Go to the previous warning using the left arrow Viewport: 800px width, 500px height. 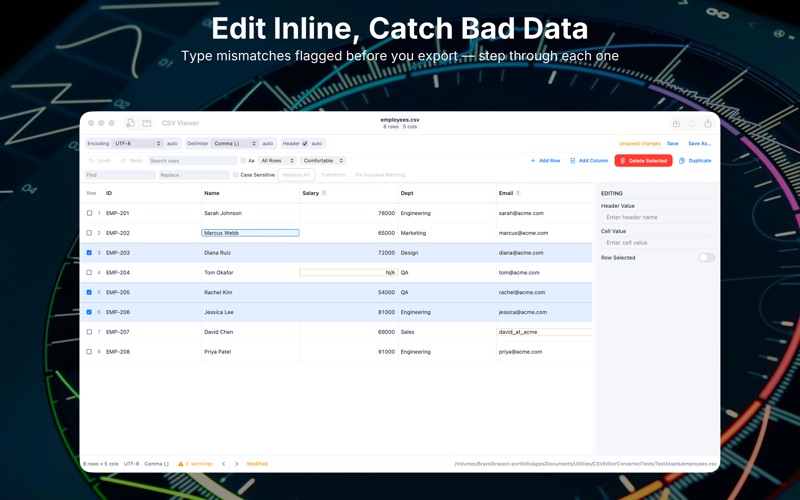point(223,464)
